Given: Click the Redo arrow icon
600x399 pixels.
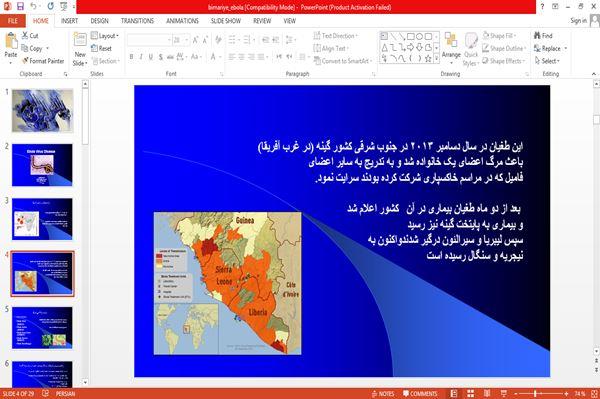Looking at the screenshot, I should [x=51, y=7].
